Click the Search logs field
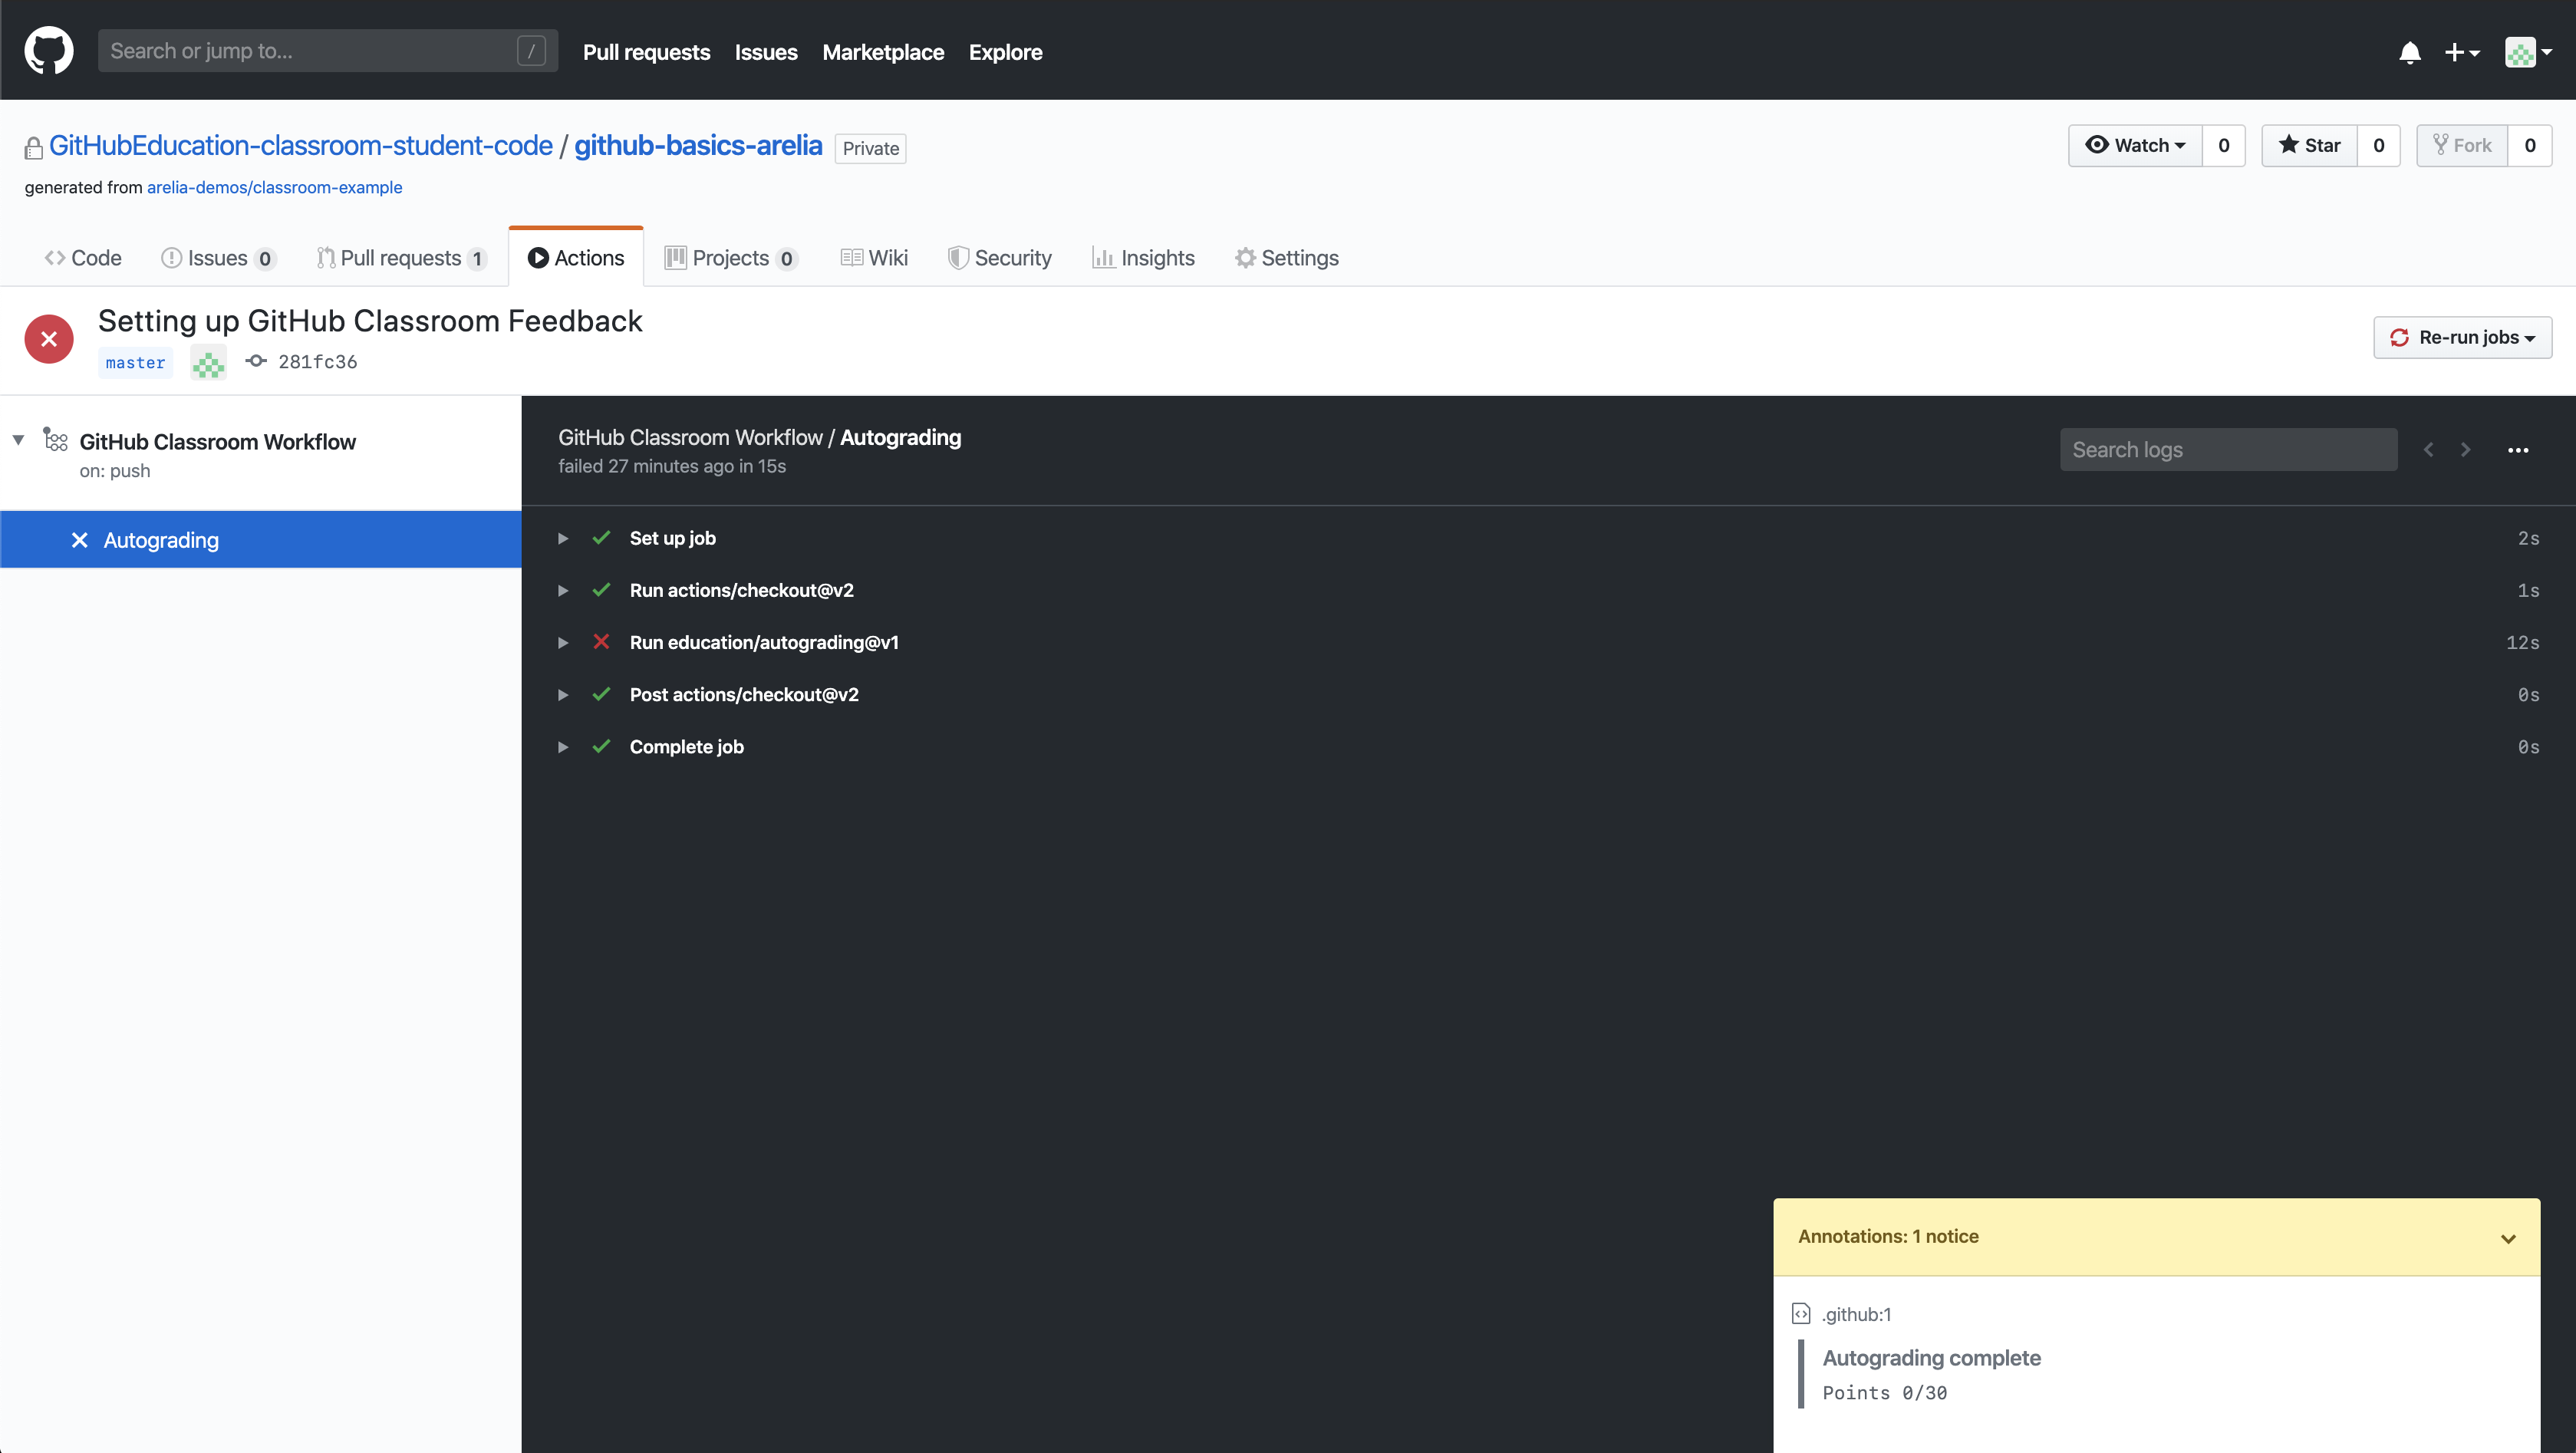Viewport: 2576px width, 1453px height. [2228, 450]
